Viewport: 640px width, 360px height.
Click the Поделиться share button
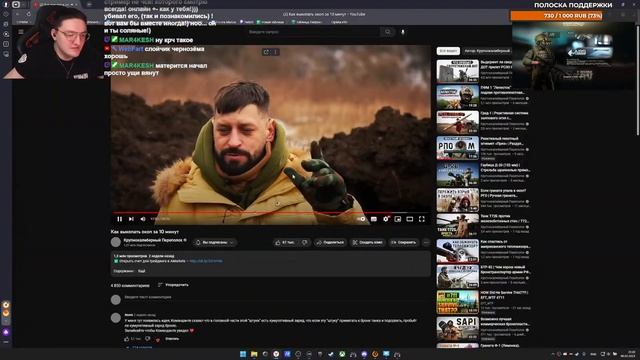tap(330, 242)
